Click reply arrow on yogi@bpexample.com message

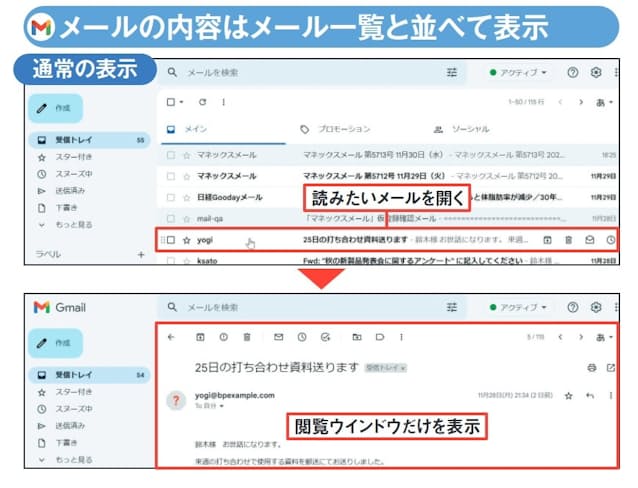590,395
